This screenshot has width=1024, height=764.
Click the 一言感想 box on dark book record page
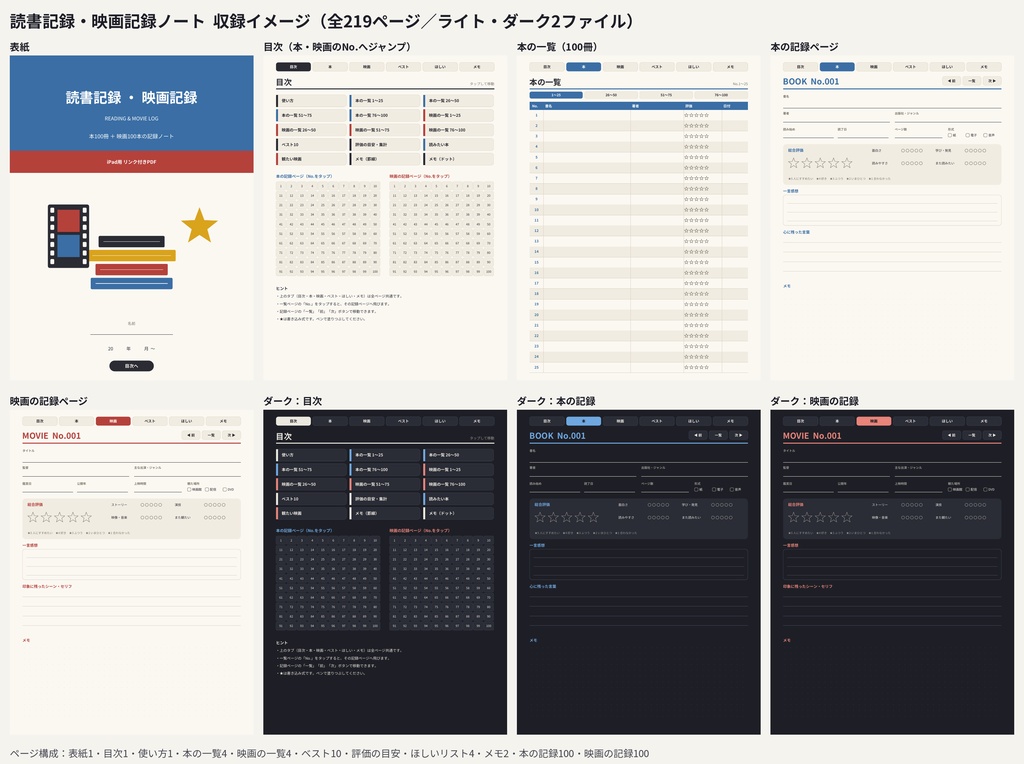click(639, 564)
